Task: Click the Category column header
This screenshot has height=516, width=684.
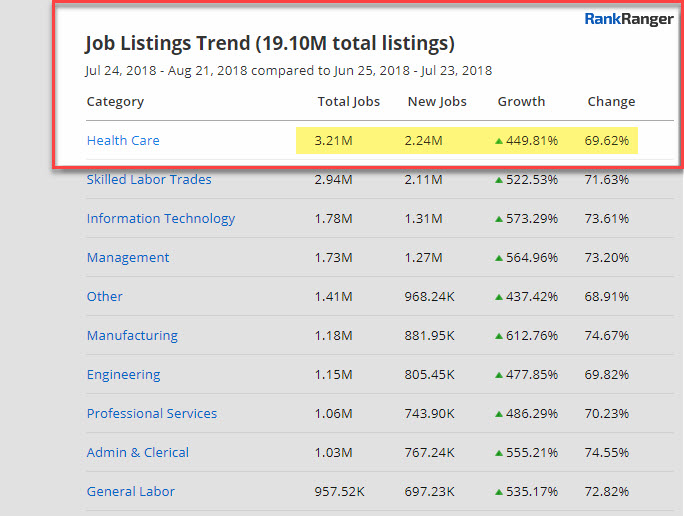Action: [115, 102]
